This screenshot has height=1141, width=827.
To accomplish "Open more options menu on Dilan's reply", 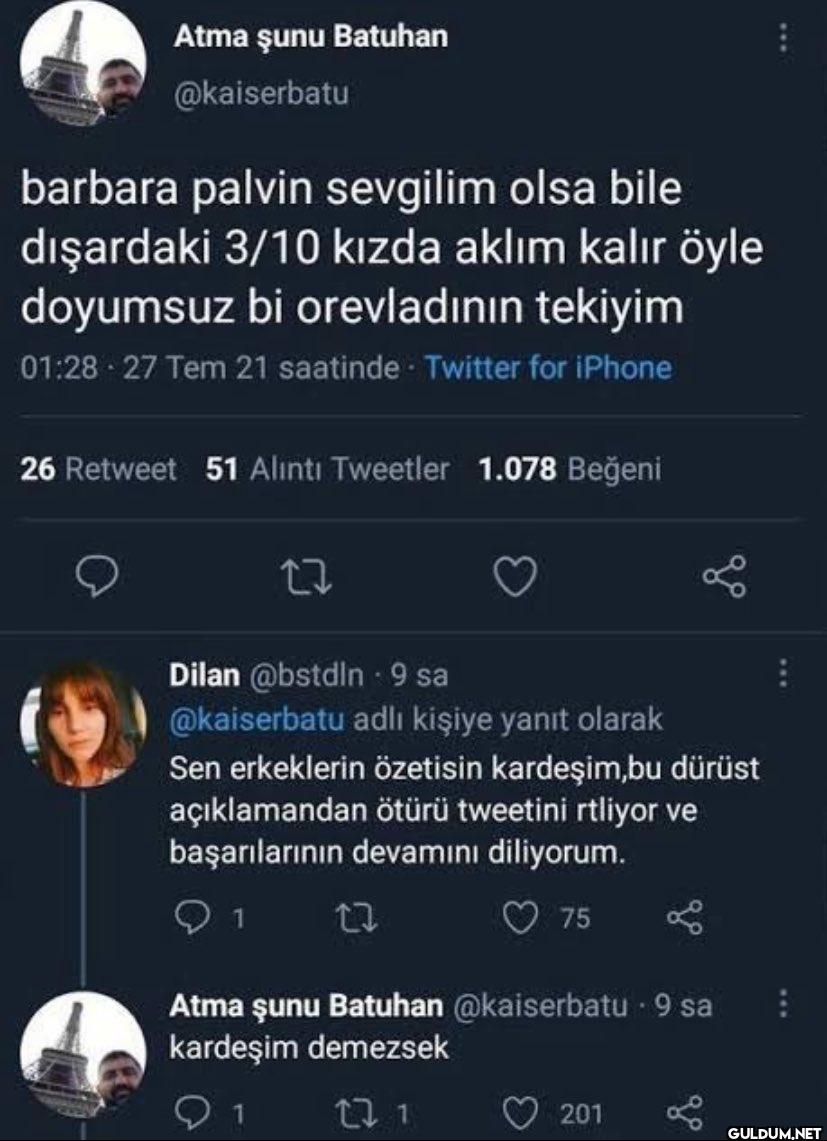I will (783, 673).
